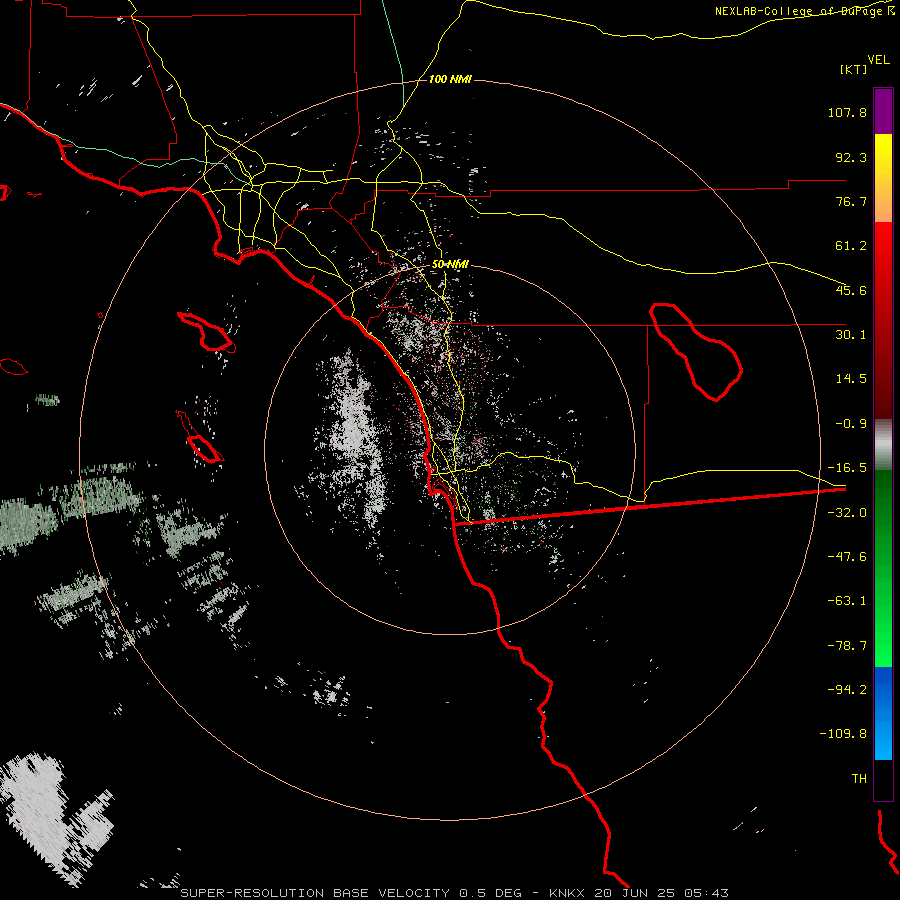Image resolution: width=900 pixels, height=900 pixels.
Task: Click the 76.7 velocity scale value
Action: pos(851,201)
